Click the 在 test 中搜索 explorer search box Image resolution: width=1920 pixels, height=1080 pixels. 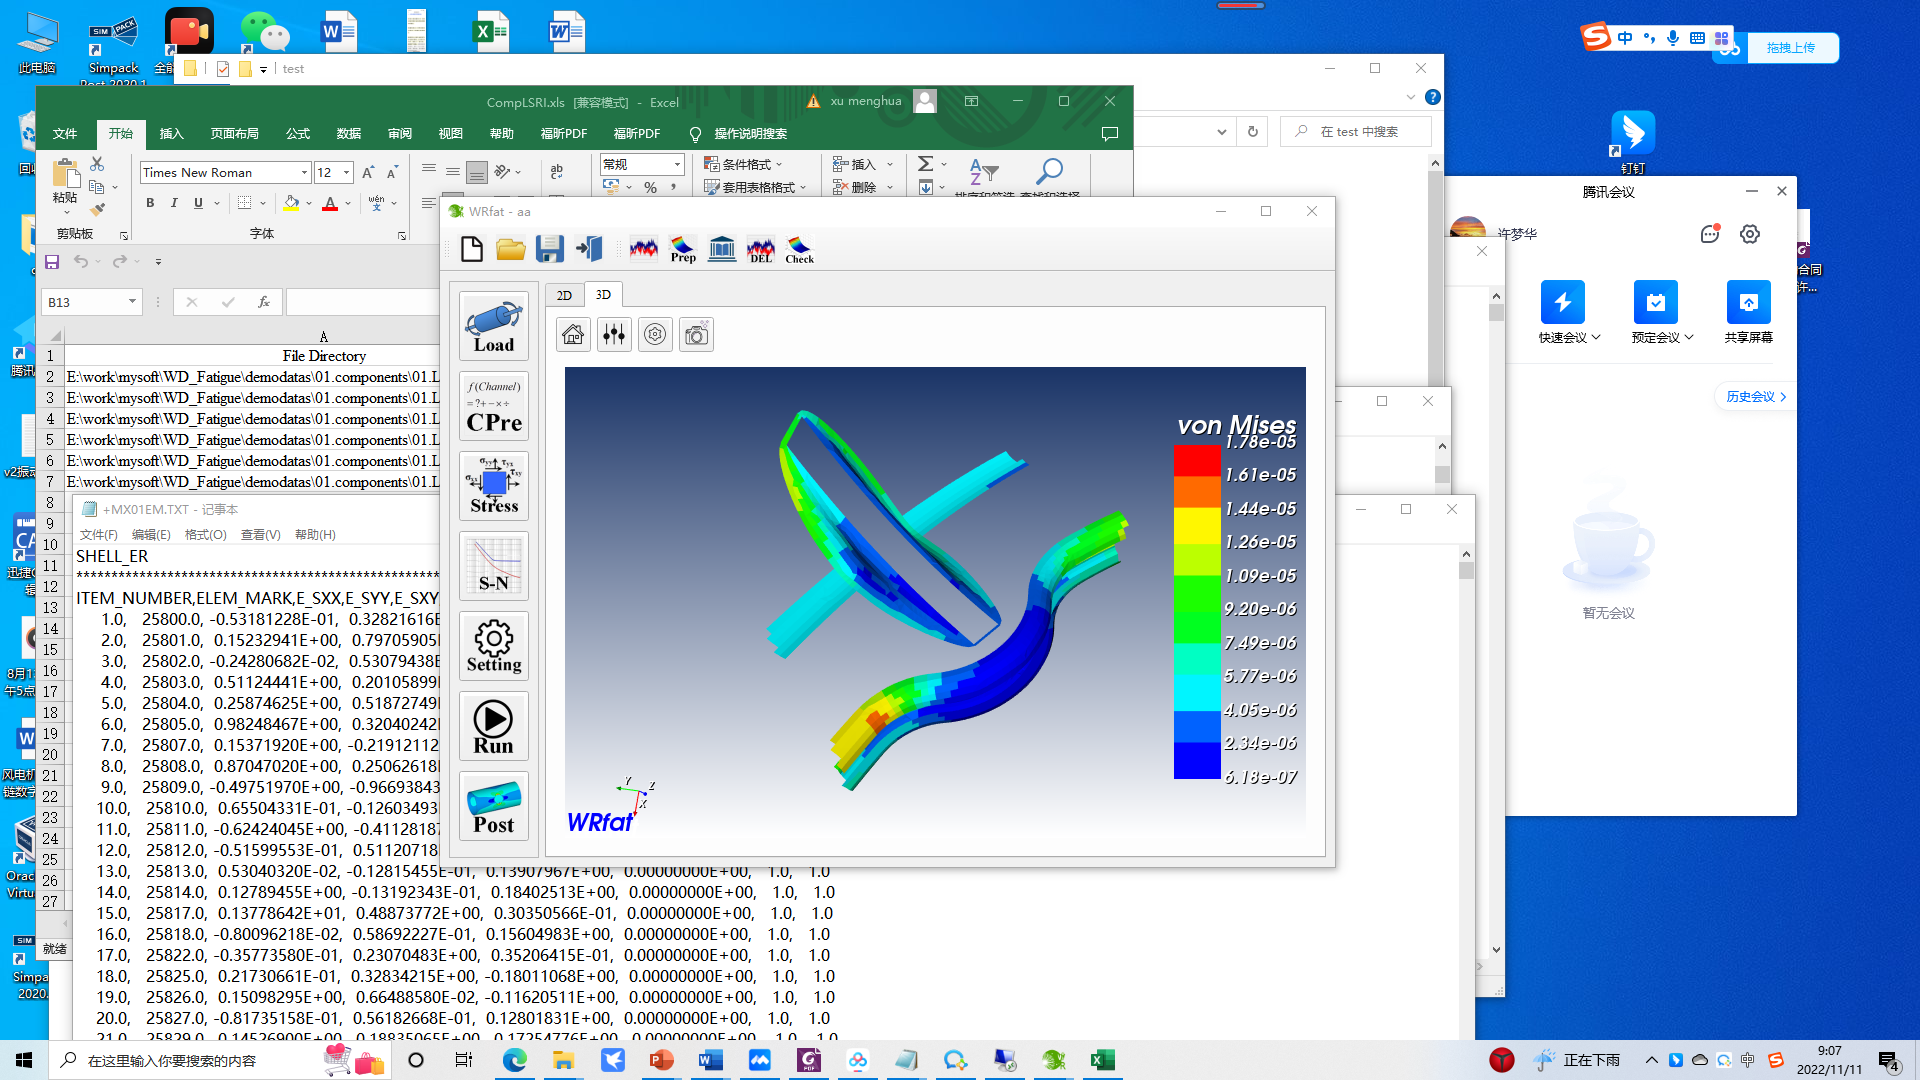click(x=1356, y=132)
